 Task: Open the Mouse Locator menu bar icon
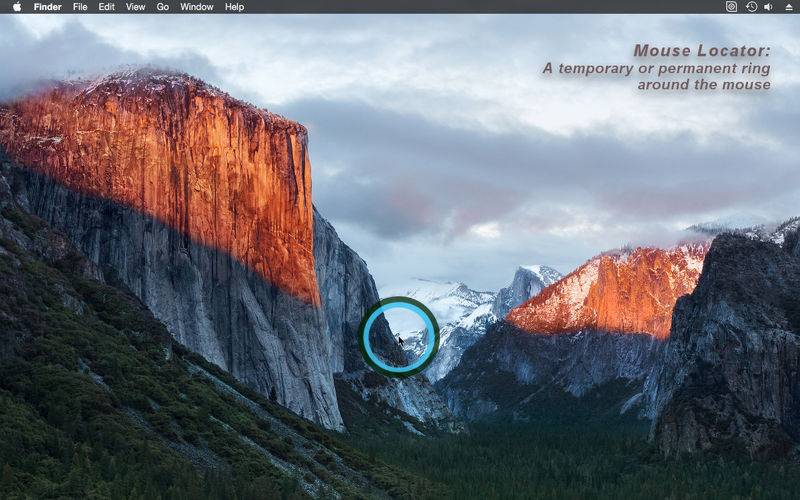pos(731,7)
